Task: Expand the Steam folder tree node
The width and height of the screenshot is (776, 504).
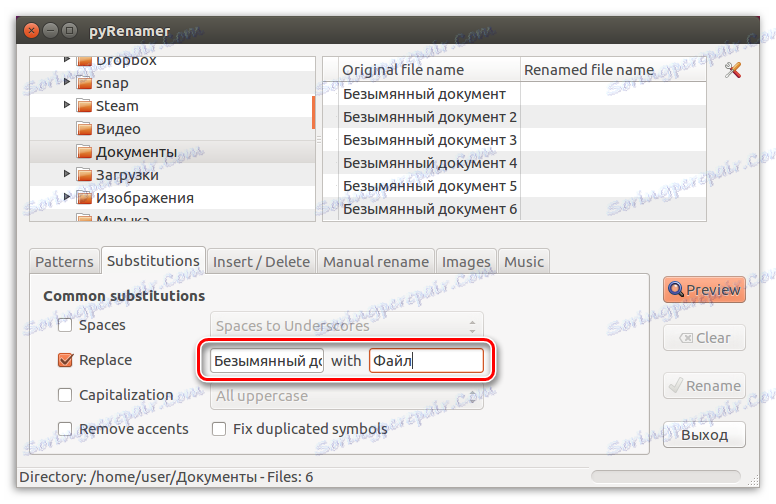Action: (67, 104)
